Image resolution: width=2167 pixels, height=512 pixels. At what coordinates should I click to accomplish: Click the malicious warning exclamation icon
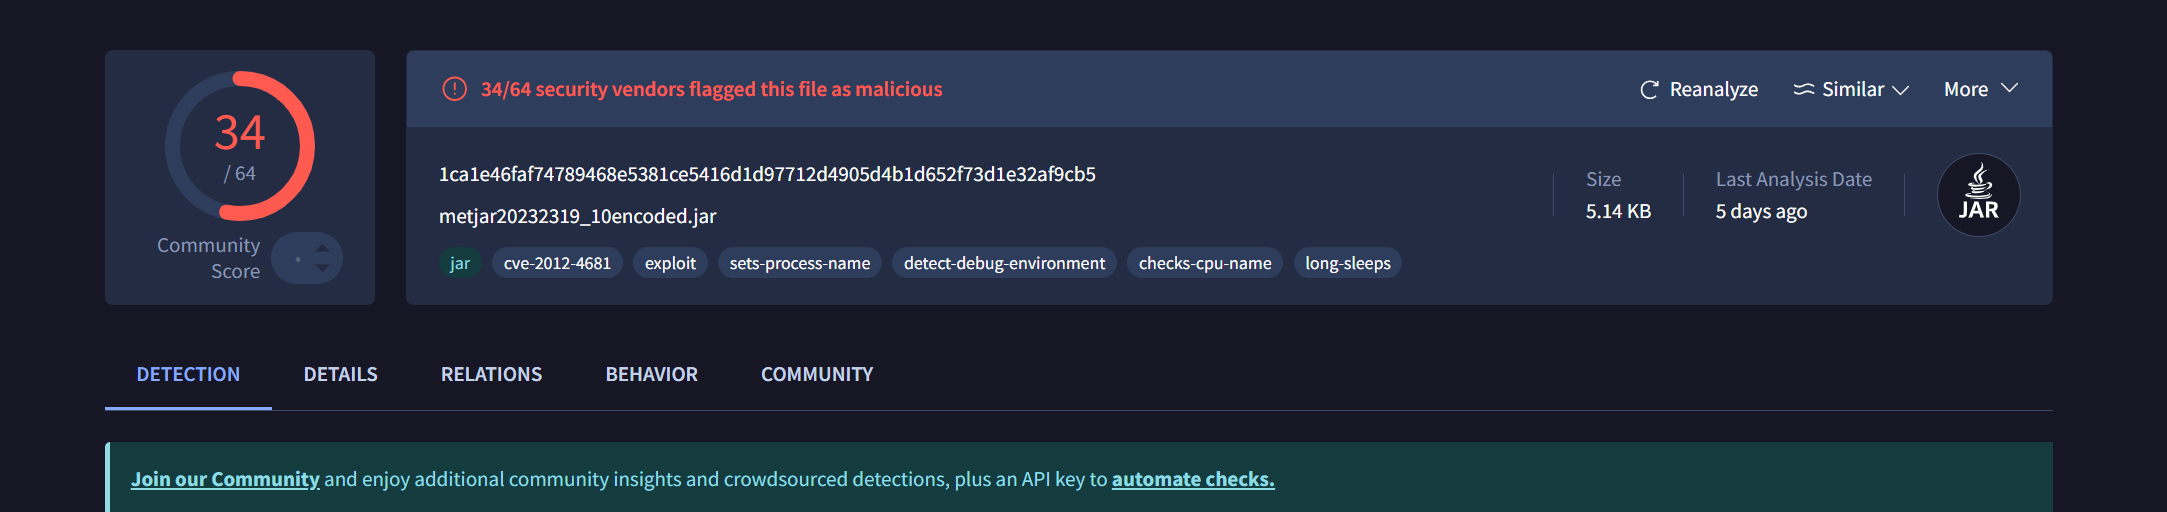pyautogui.click(x=454, y=89)
